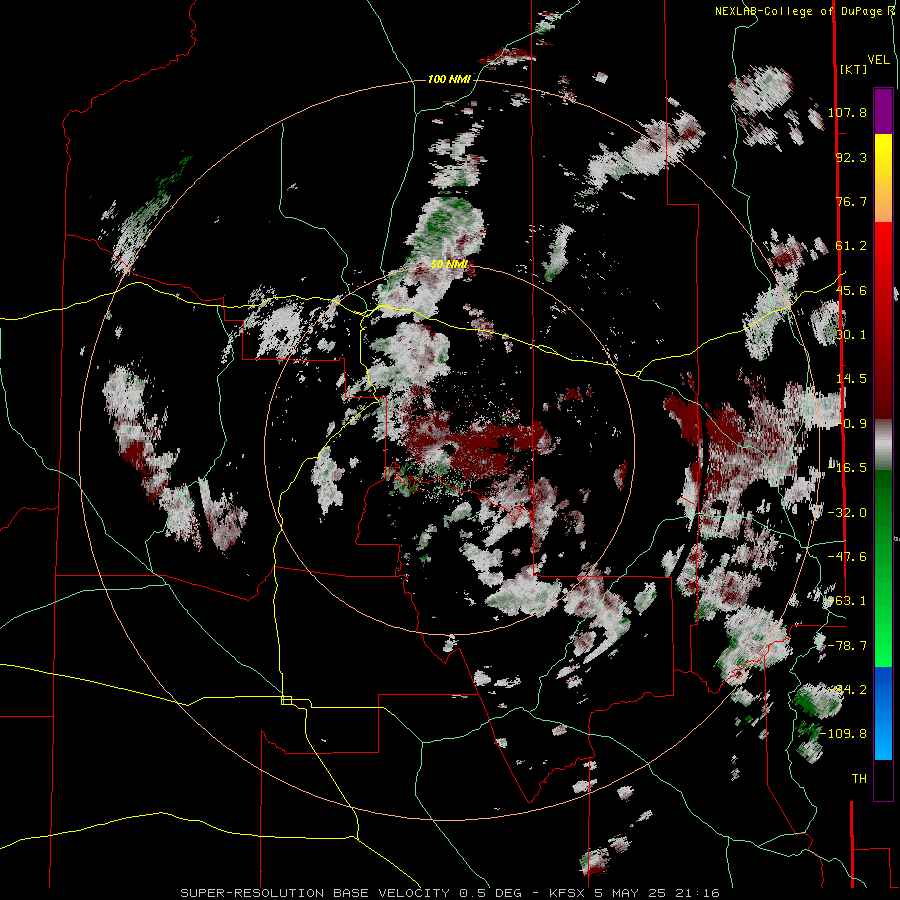
Task: Select the 14.5 scale value
Action: (x=852, y=379)
